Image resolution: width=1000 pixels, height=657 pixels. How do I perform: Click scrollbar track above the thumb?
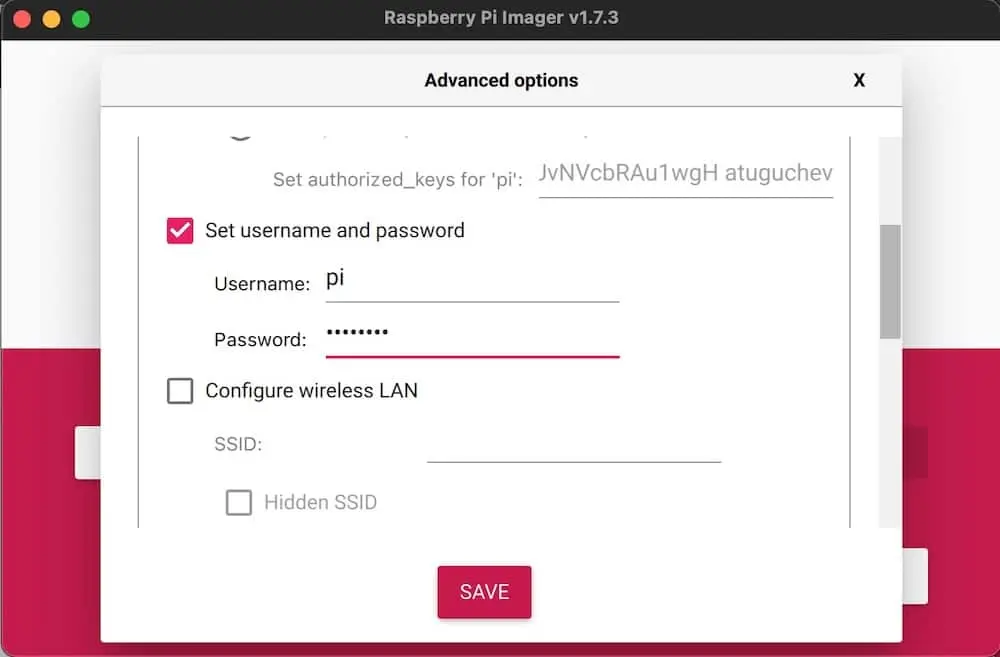click(890, 181)
